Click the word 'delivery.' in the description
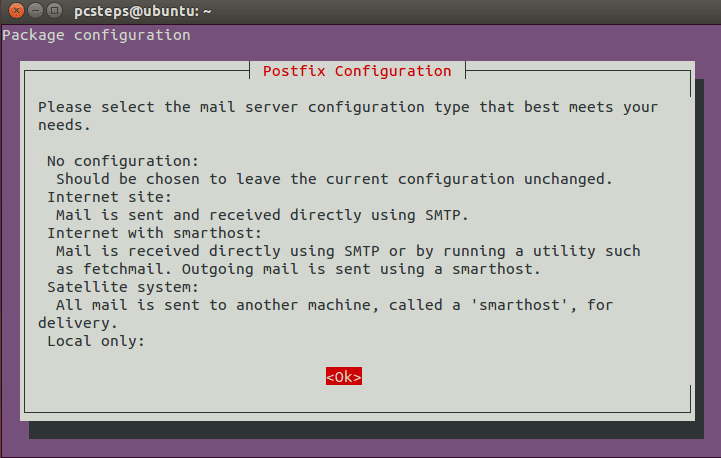 point(78,323)
